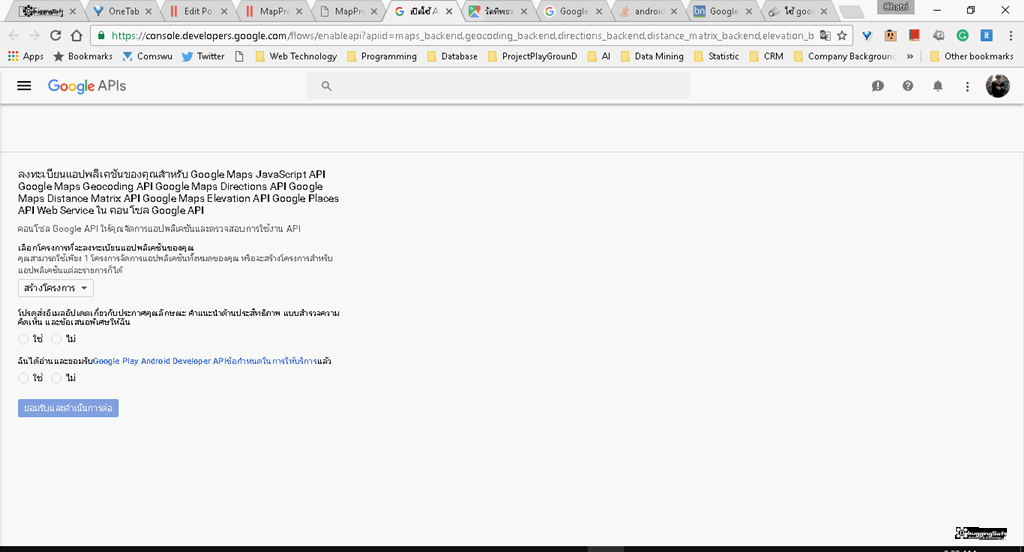Close the android tab
This screenshot has width=1024, height=552.
[674, 11]
